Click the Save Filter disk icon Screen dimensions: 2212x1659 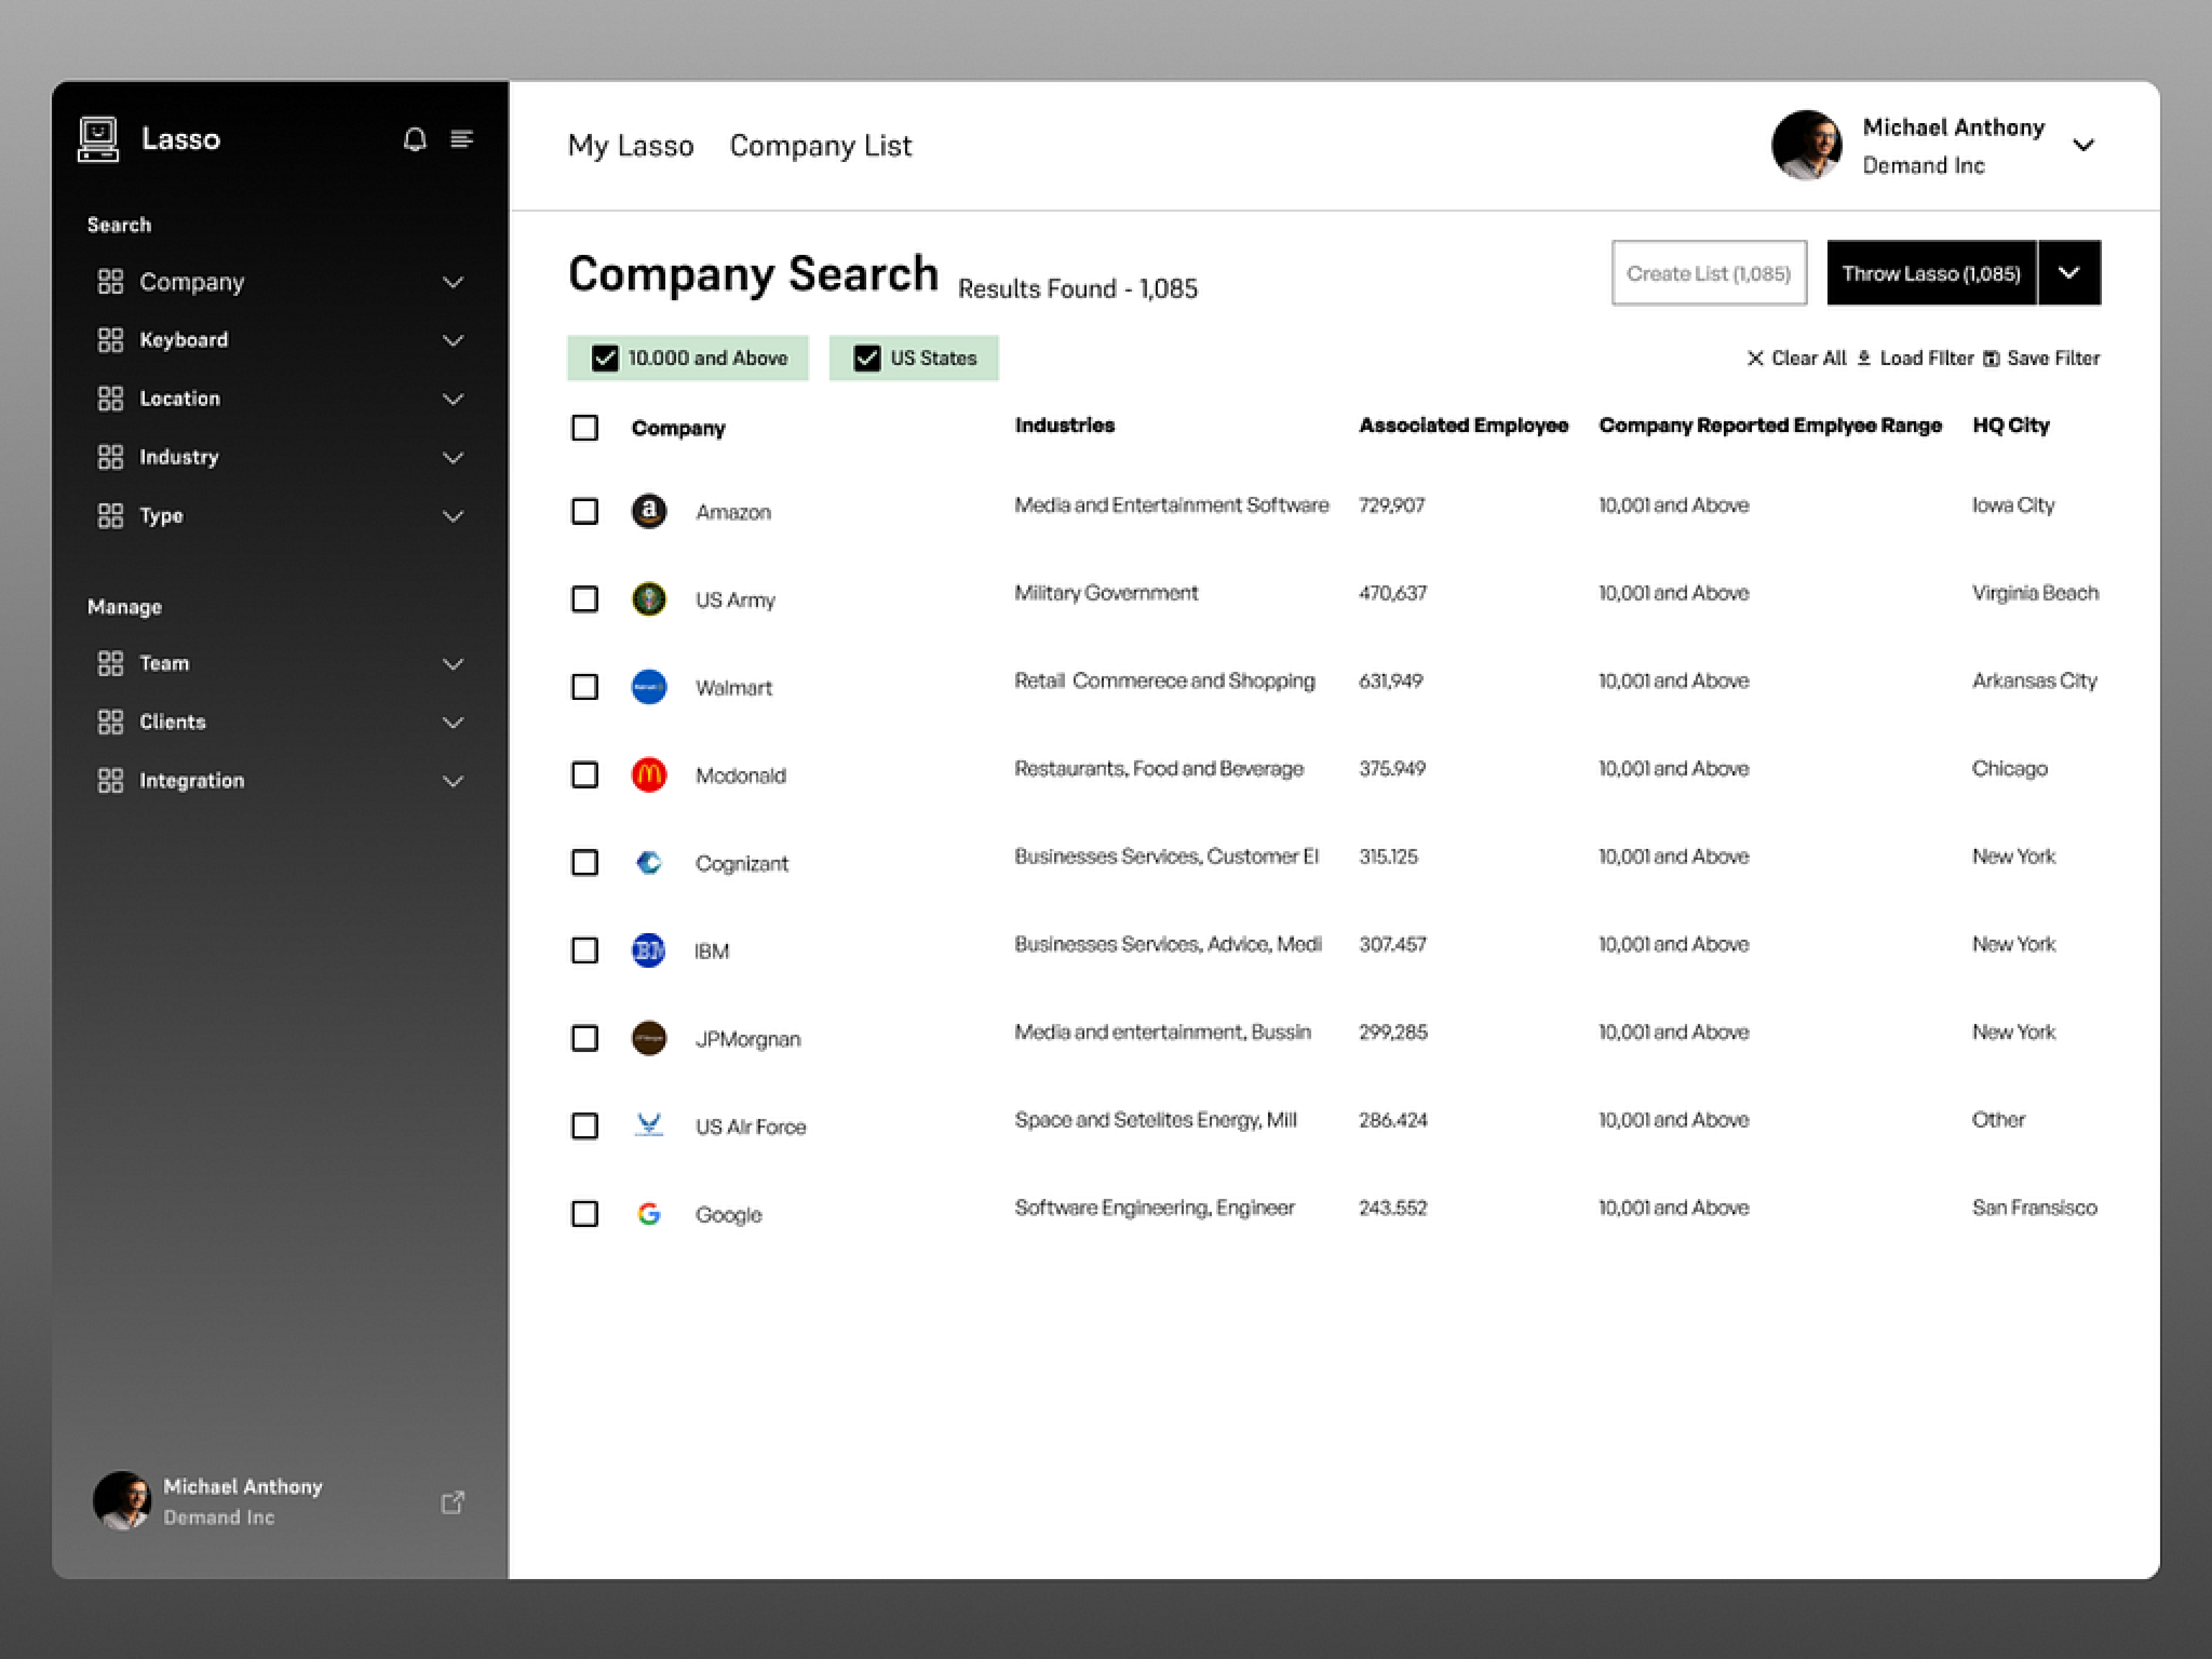coord(1991,359)
